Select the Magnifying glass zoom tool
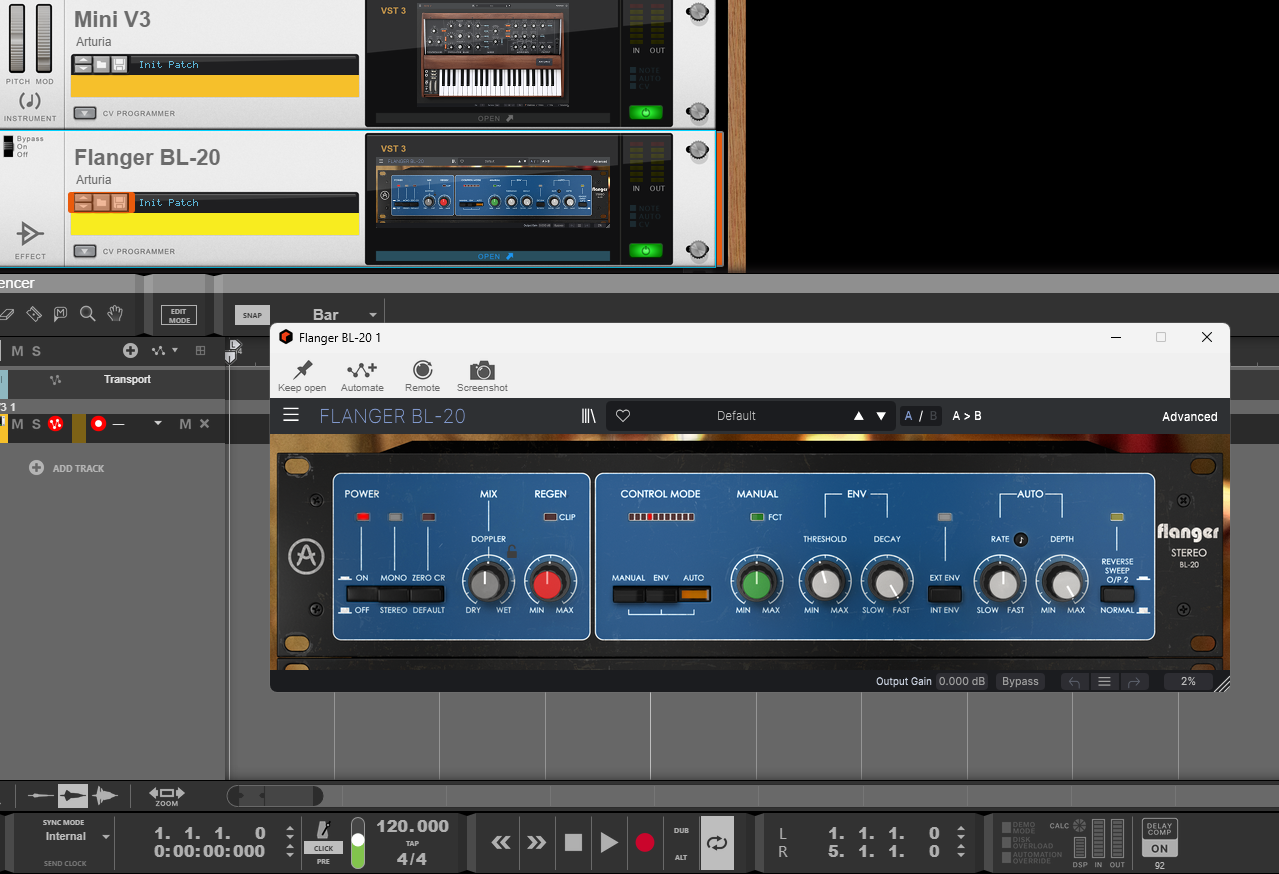The image size is (1279, 874). pyautogui.click(x=86, y=313)
